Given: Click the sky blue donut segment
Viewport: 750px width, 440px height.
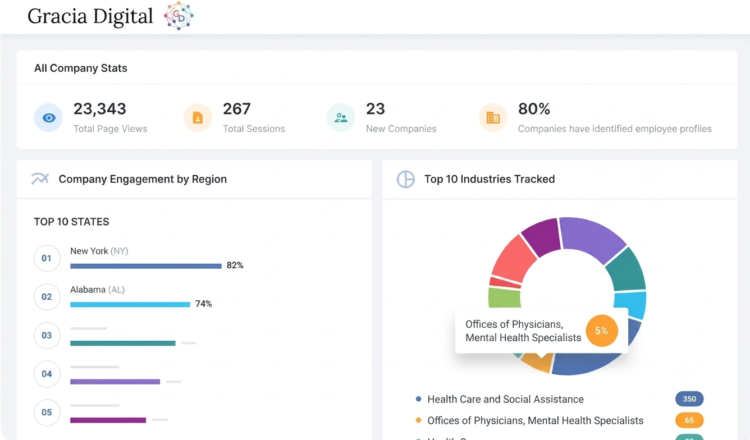Looking at the screenshot, I should [x=631, y=304].
